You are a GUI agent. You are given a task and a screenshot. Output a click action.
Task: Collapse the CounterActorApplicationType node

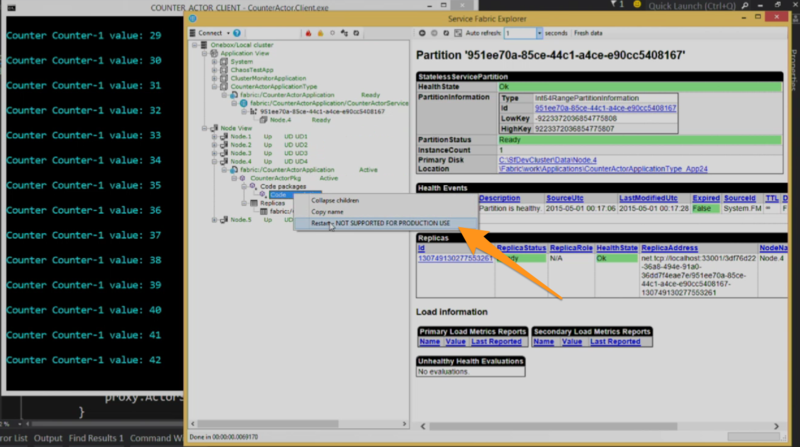(x=214, y=87)
